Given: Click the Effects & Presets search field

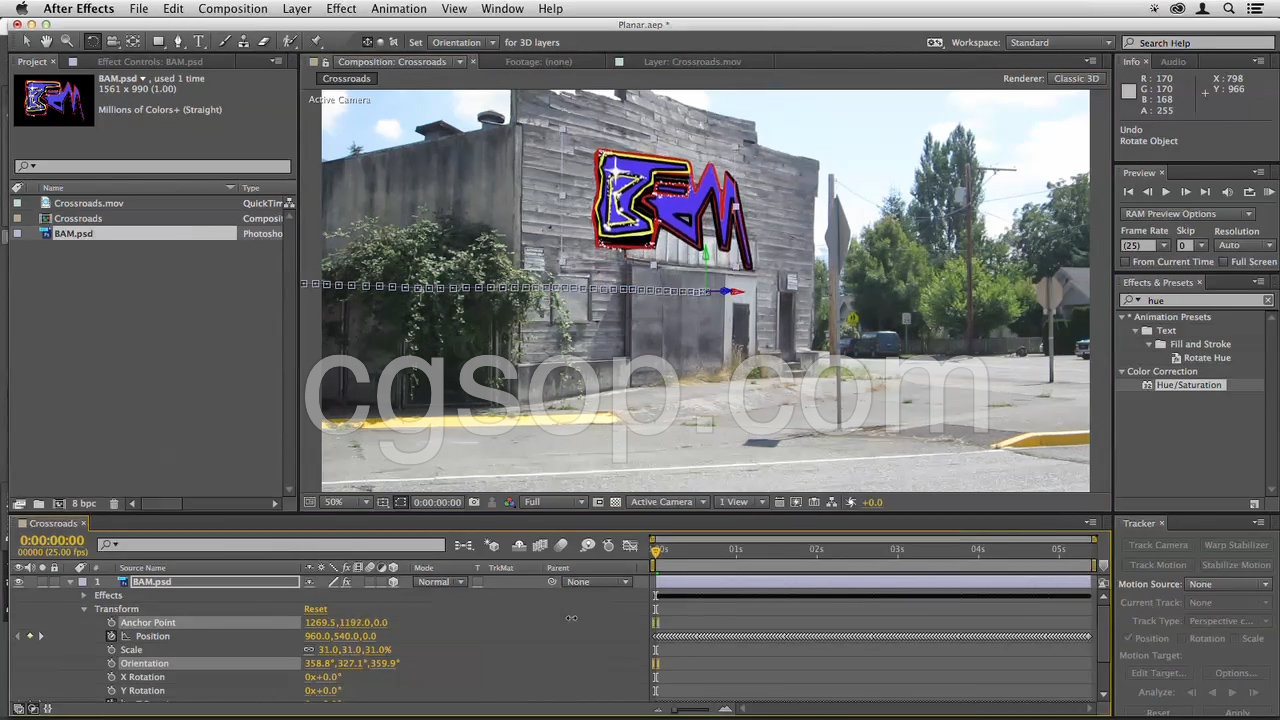Looking at the screenshot, I should click(1197, 300).
